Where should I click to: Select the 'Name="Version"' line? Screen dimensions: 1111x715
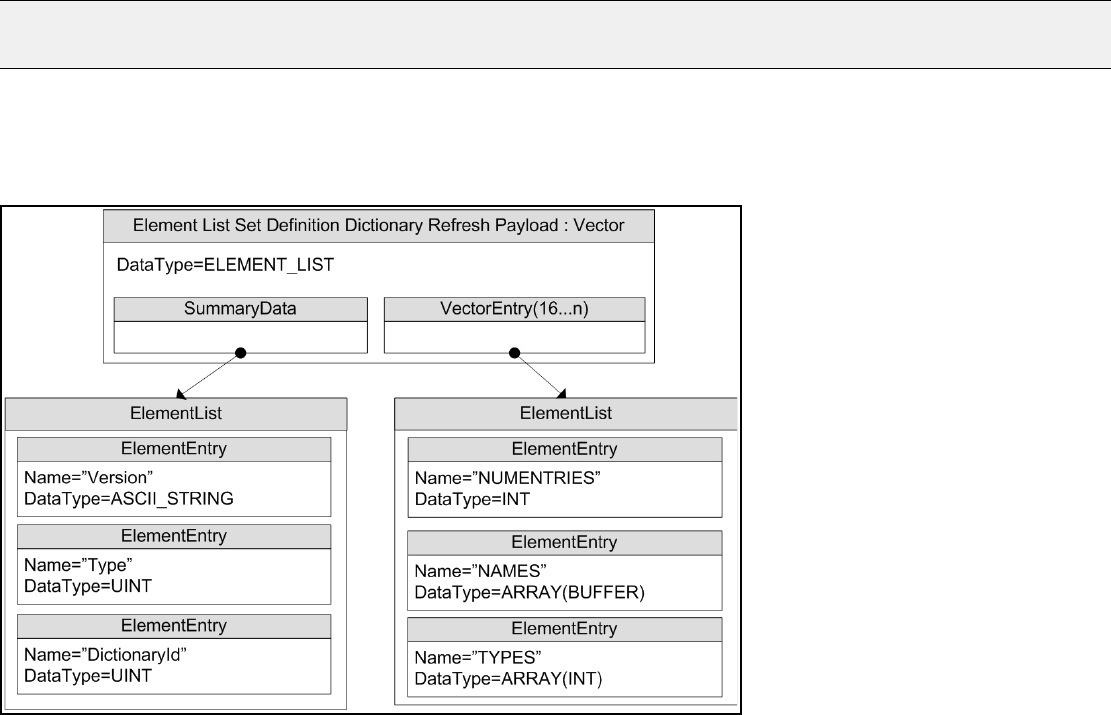(89, 478)
